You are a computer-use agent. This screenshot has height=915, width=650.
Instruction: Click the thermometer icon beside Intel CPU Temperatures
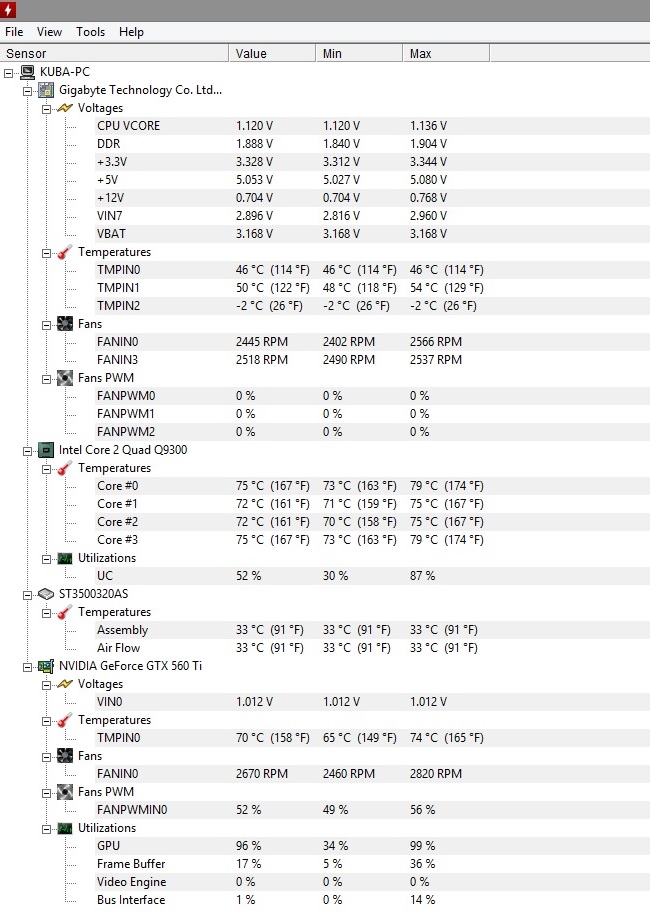pos(65,468)
